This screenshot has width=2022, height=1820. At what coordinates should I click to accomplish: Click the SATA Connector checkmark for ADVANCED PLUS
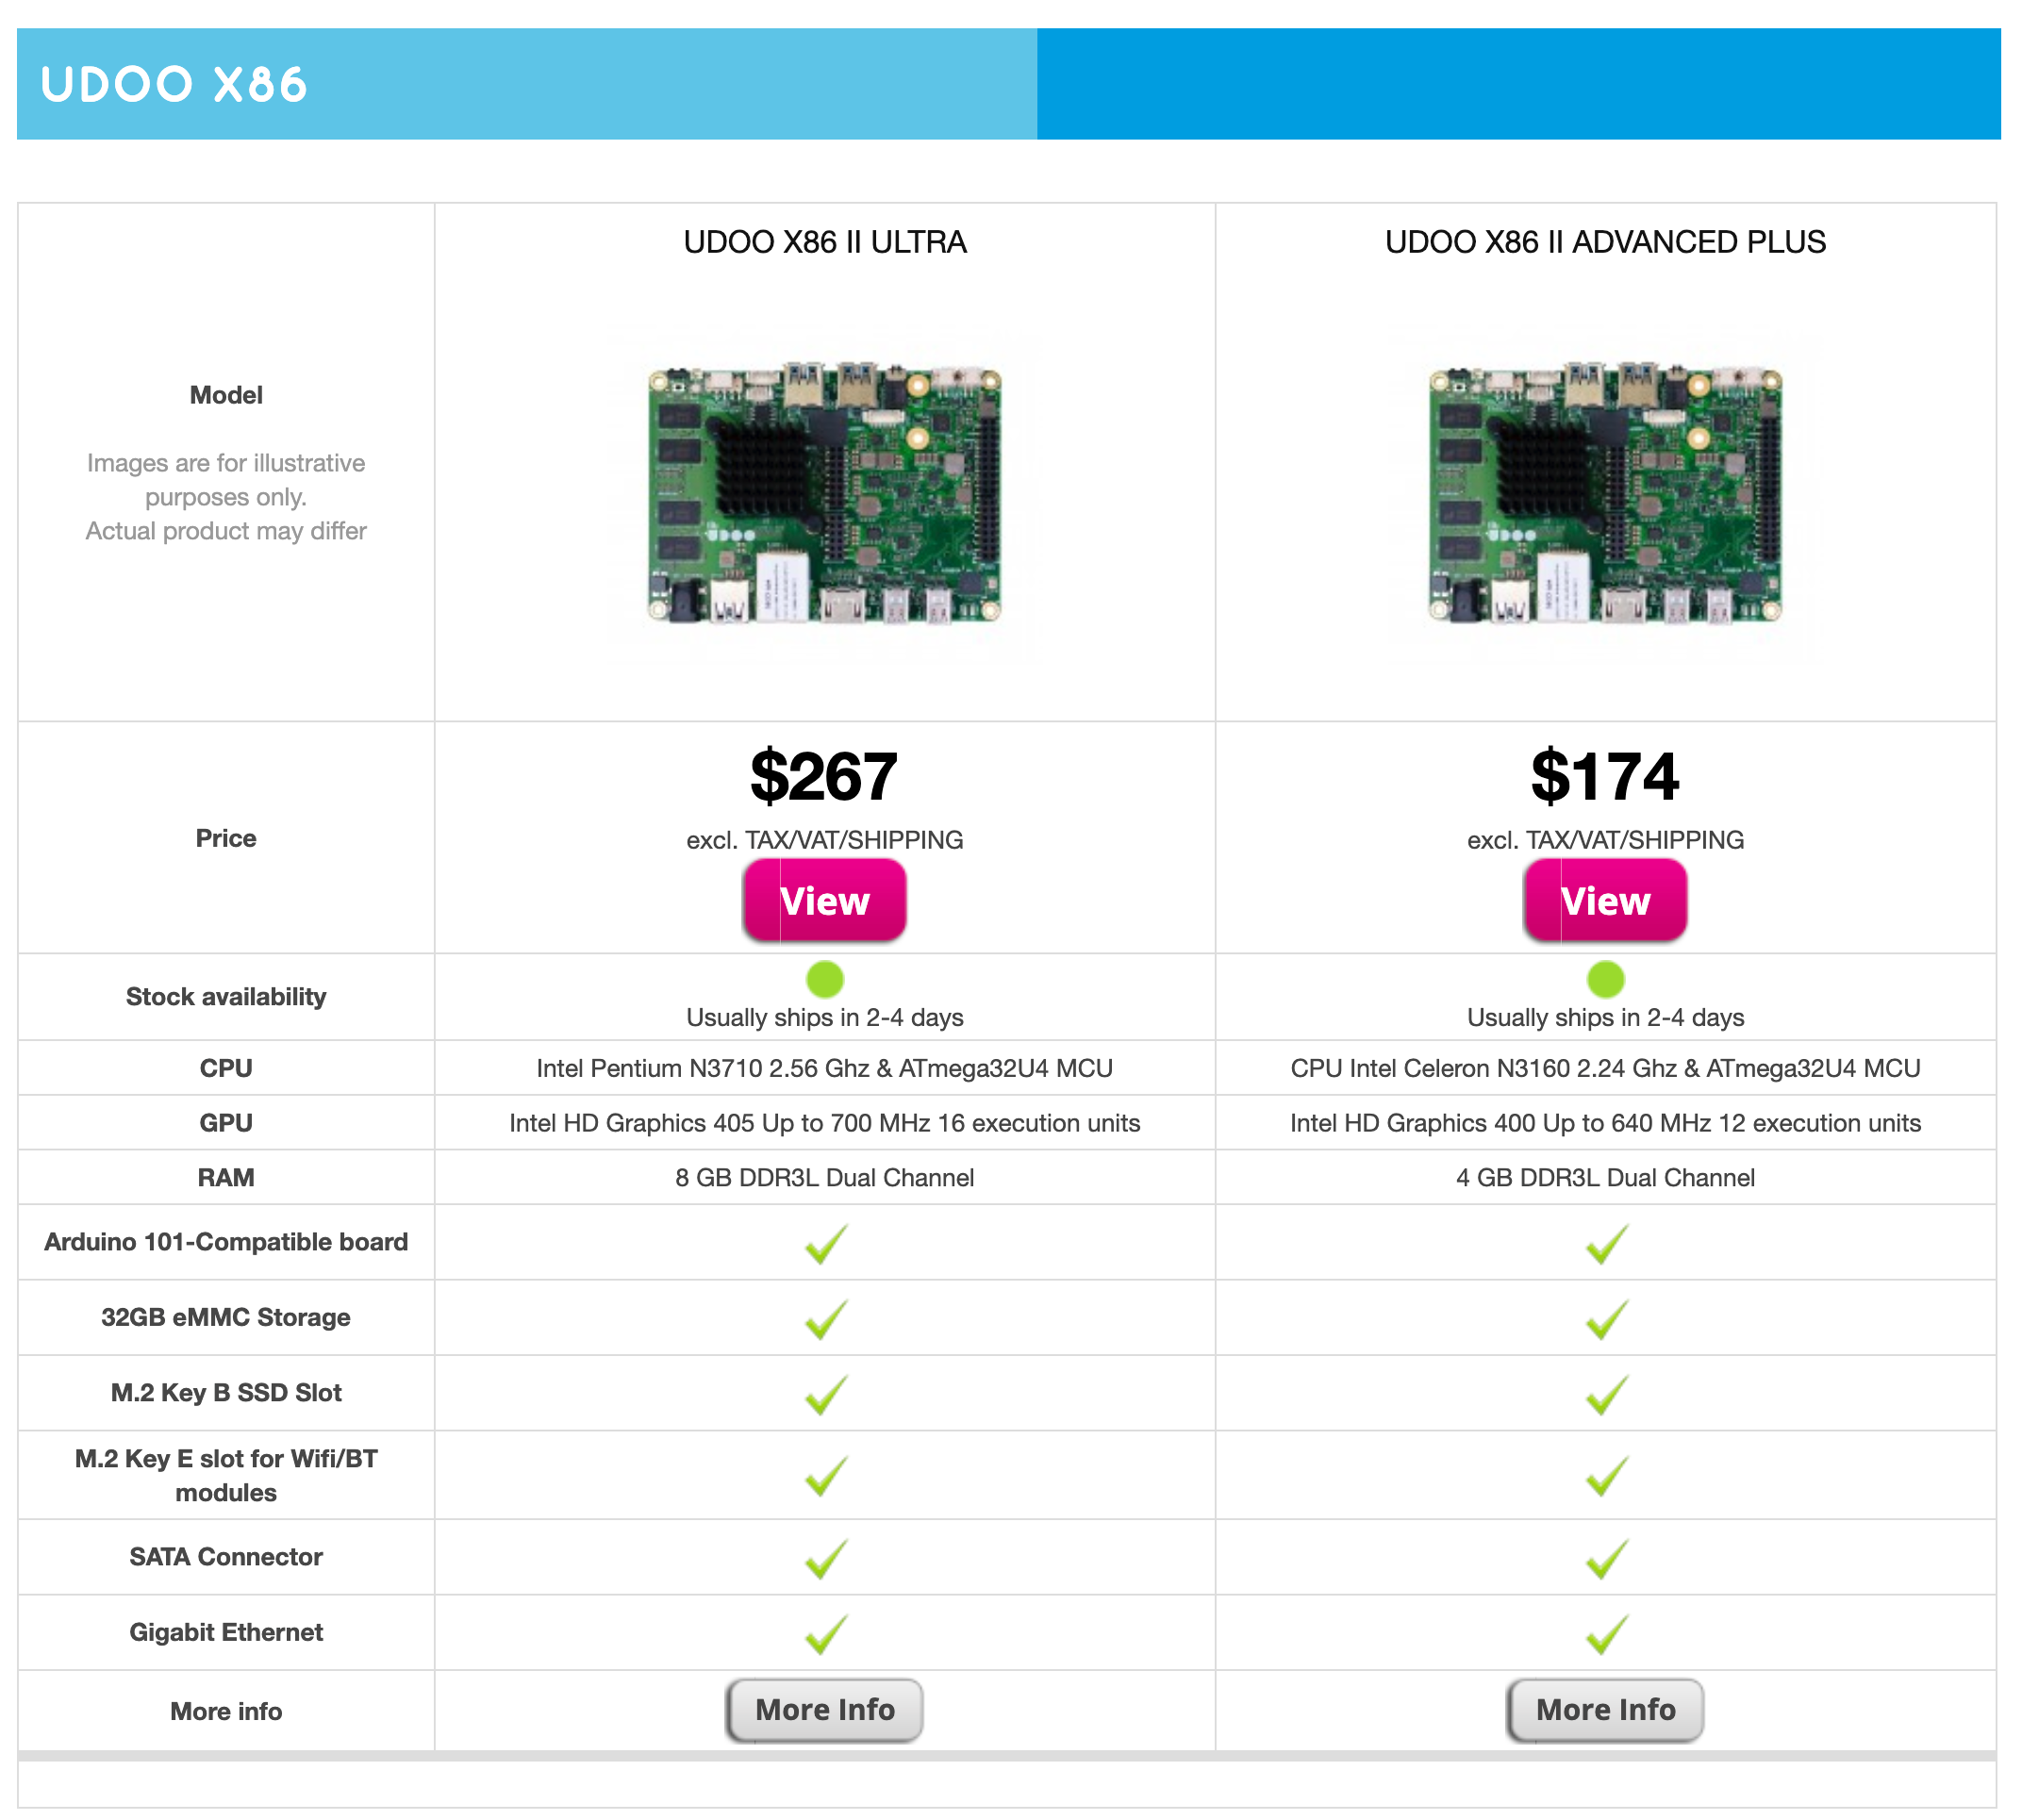pyautogui.click(x=1605, y=1557)
